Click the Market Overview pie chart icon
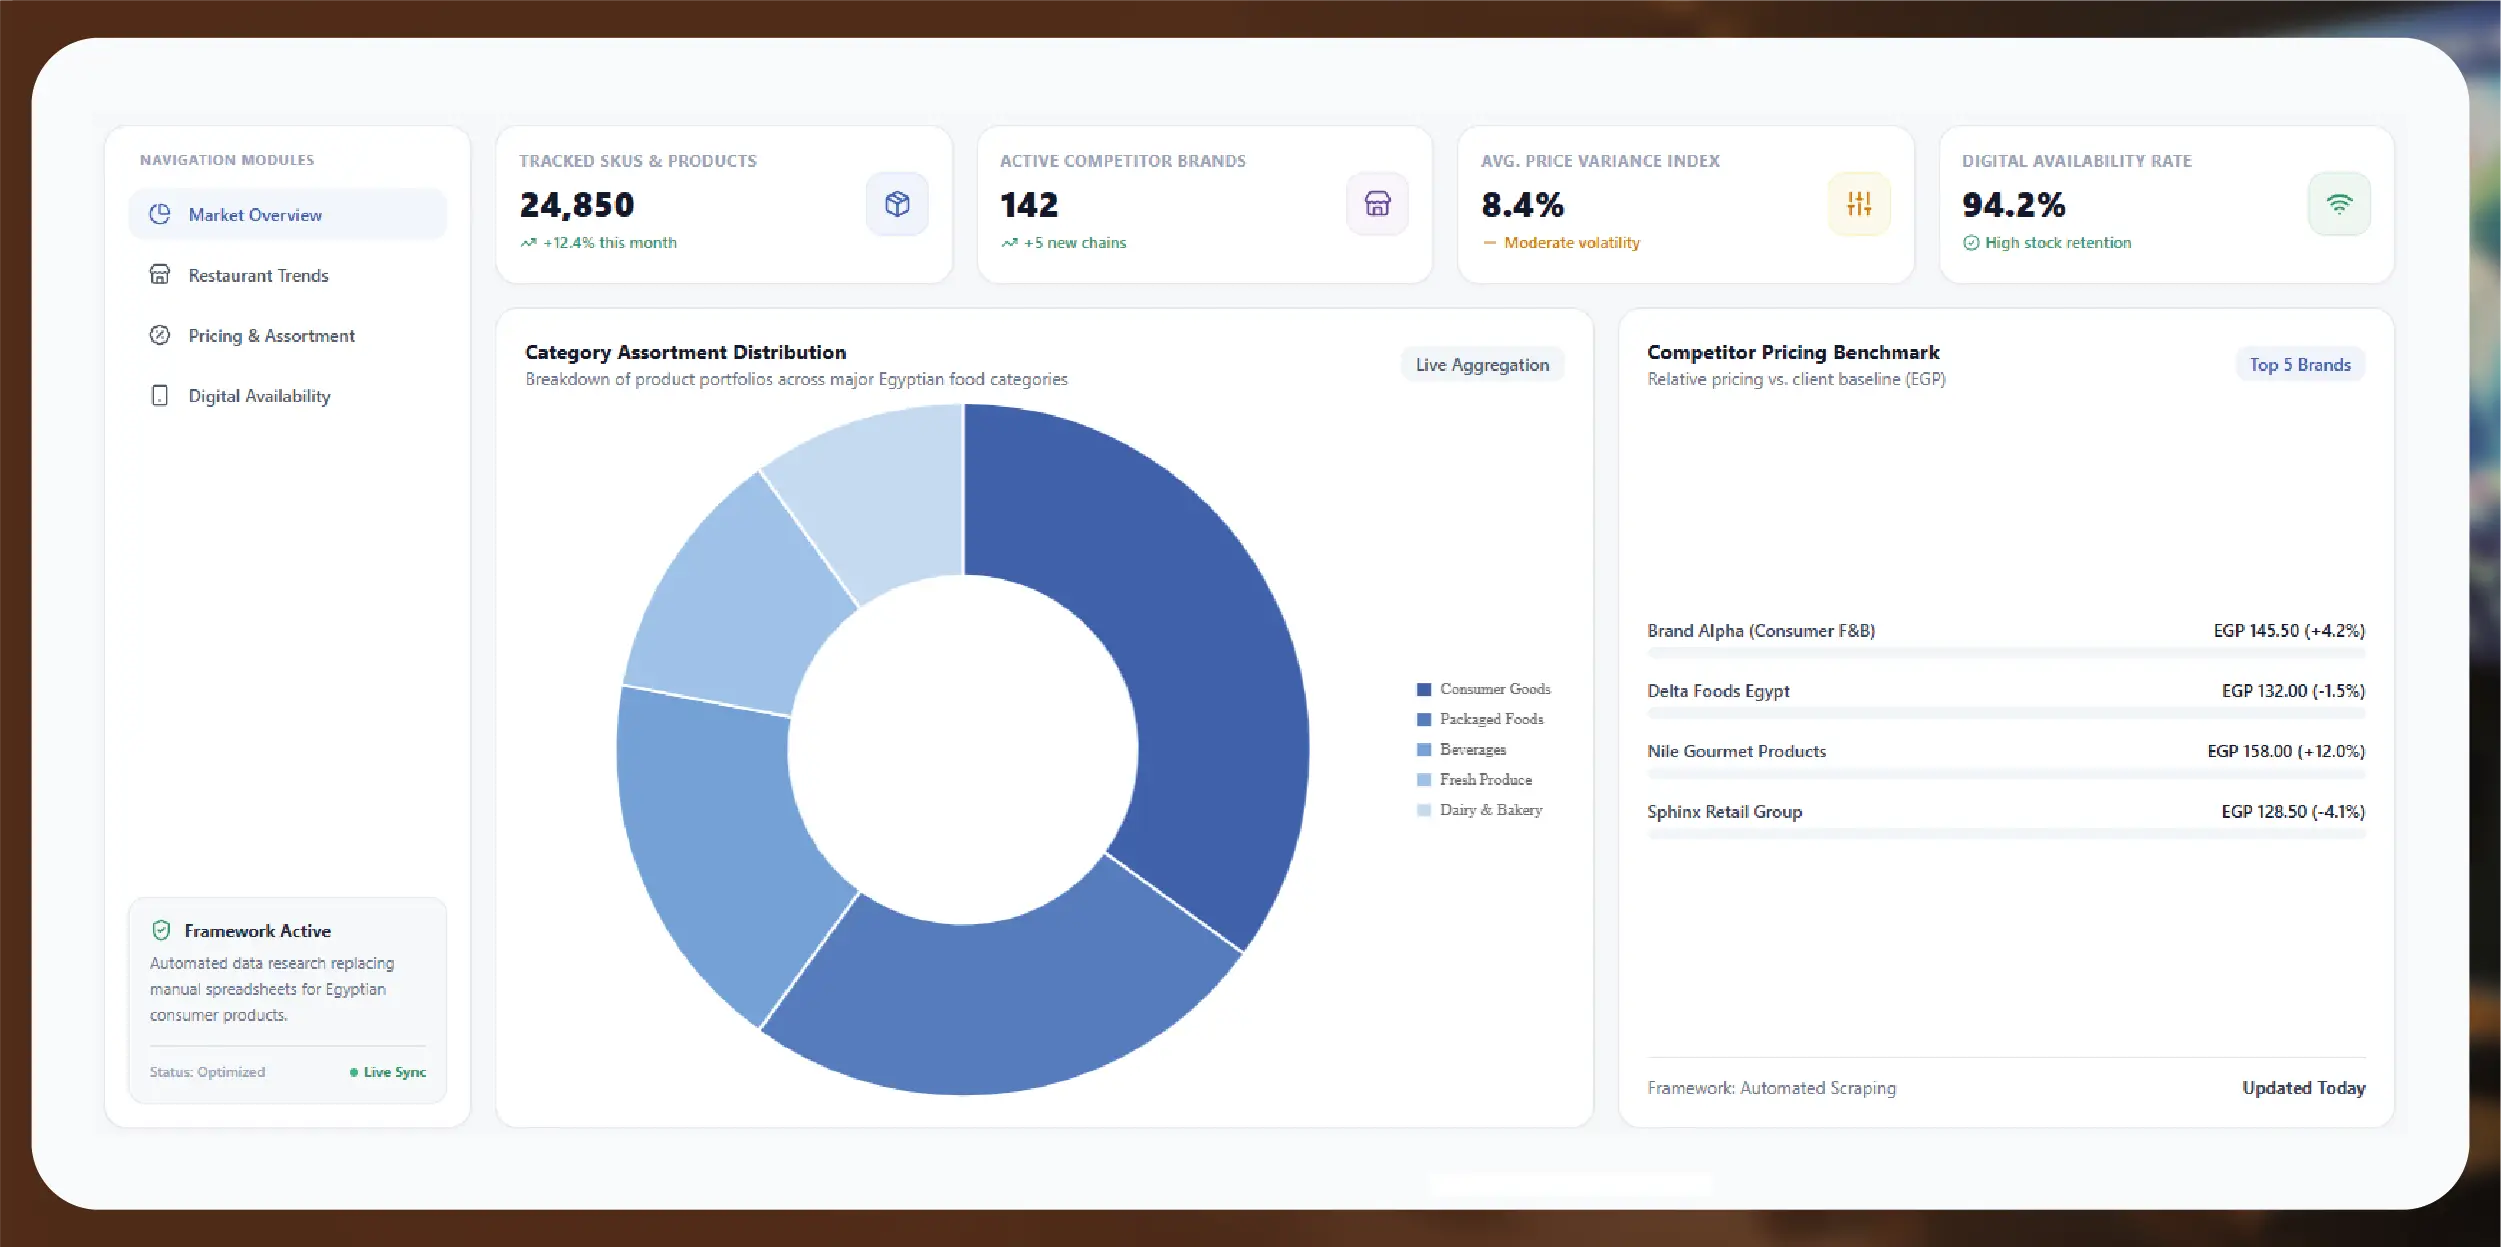This screenshot has height=1248, width=2501. tap(160, 215)
